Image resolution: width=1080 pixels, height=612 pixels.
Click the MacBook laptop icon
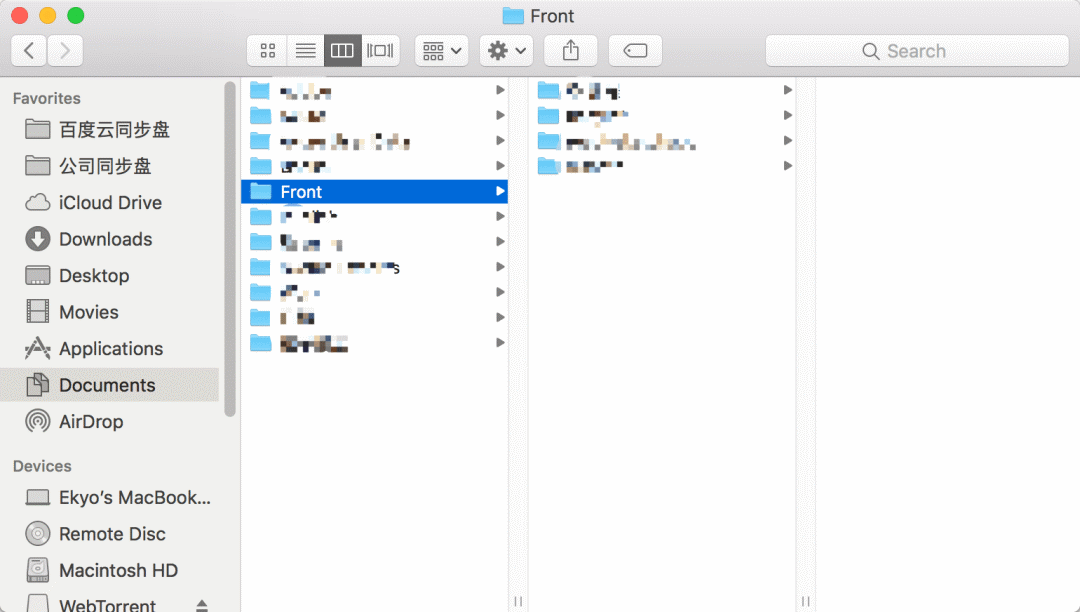(37, 498)
